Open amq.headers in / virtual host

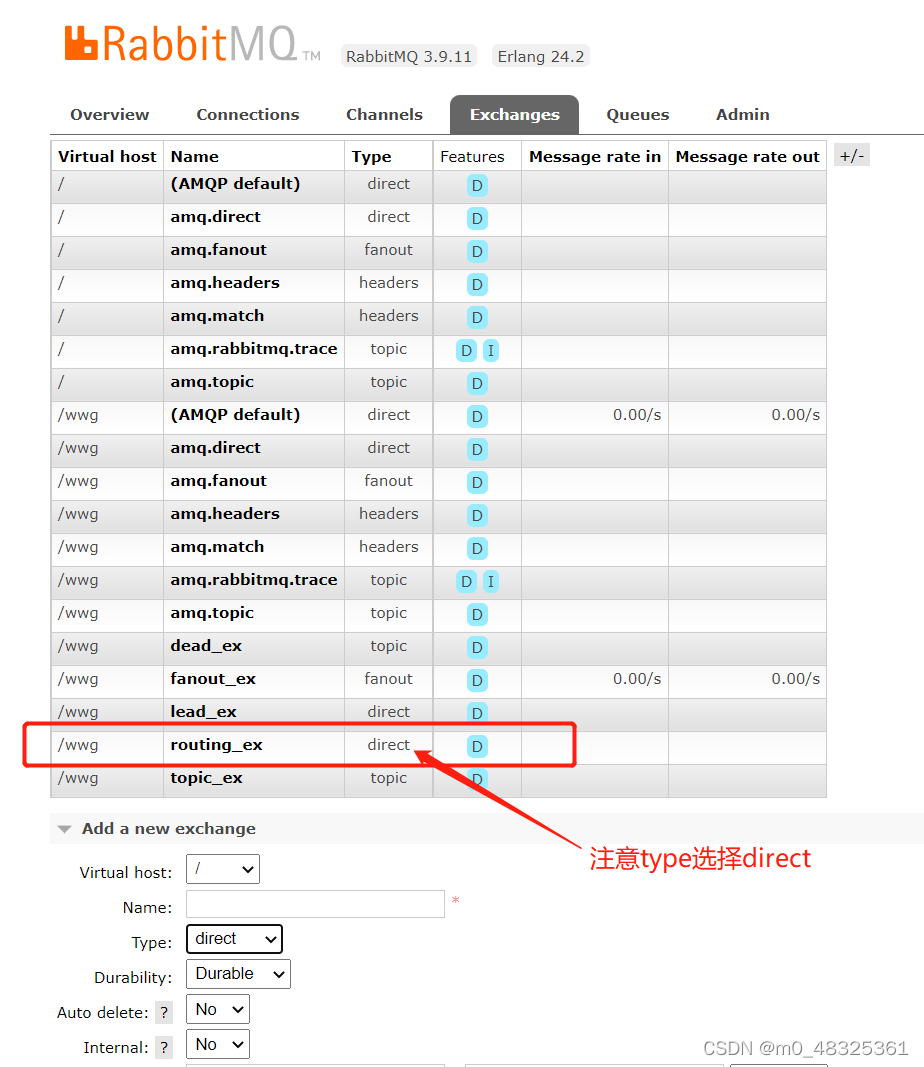pyautogui.click(x=225, y=282)
